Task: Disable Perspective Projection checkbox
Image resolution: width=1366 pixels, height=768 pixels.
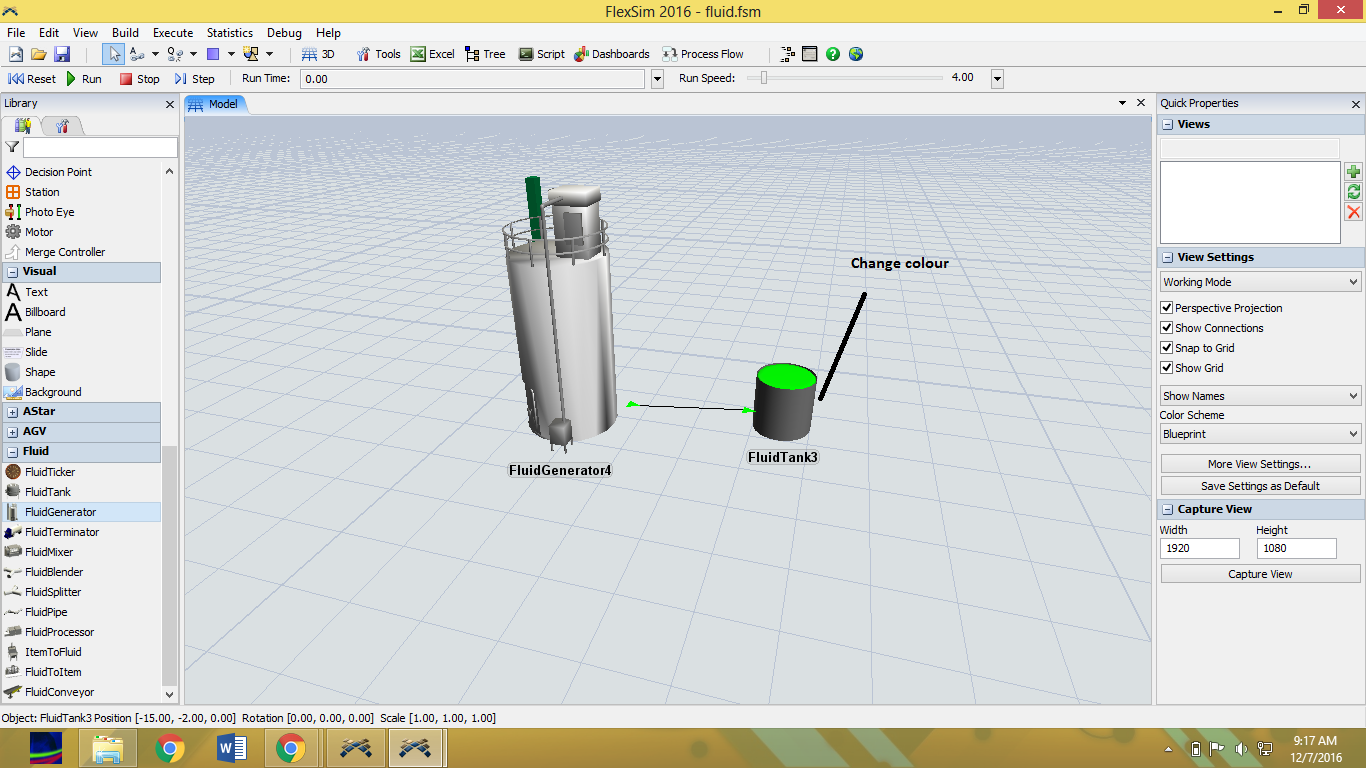Action: (1166, 308)
